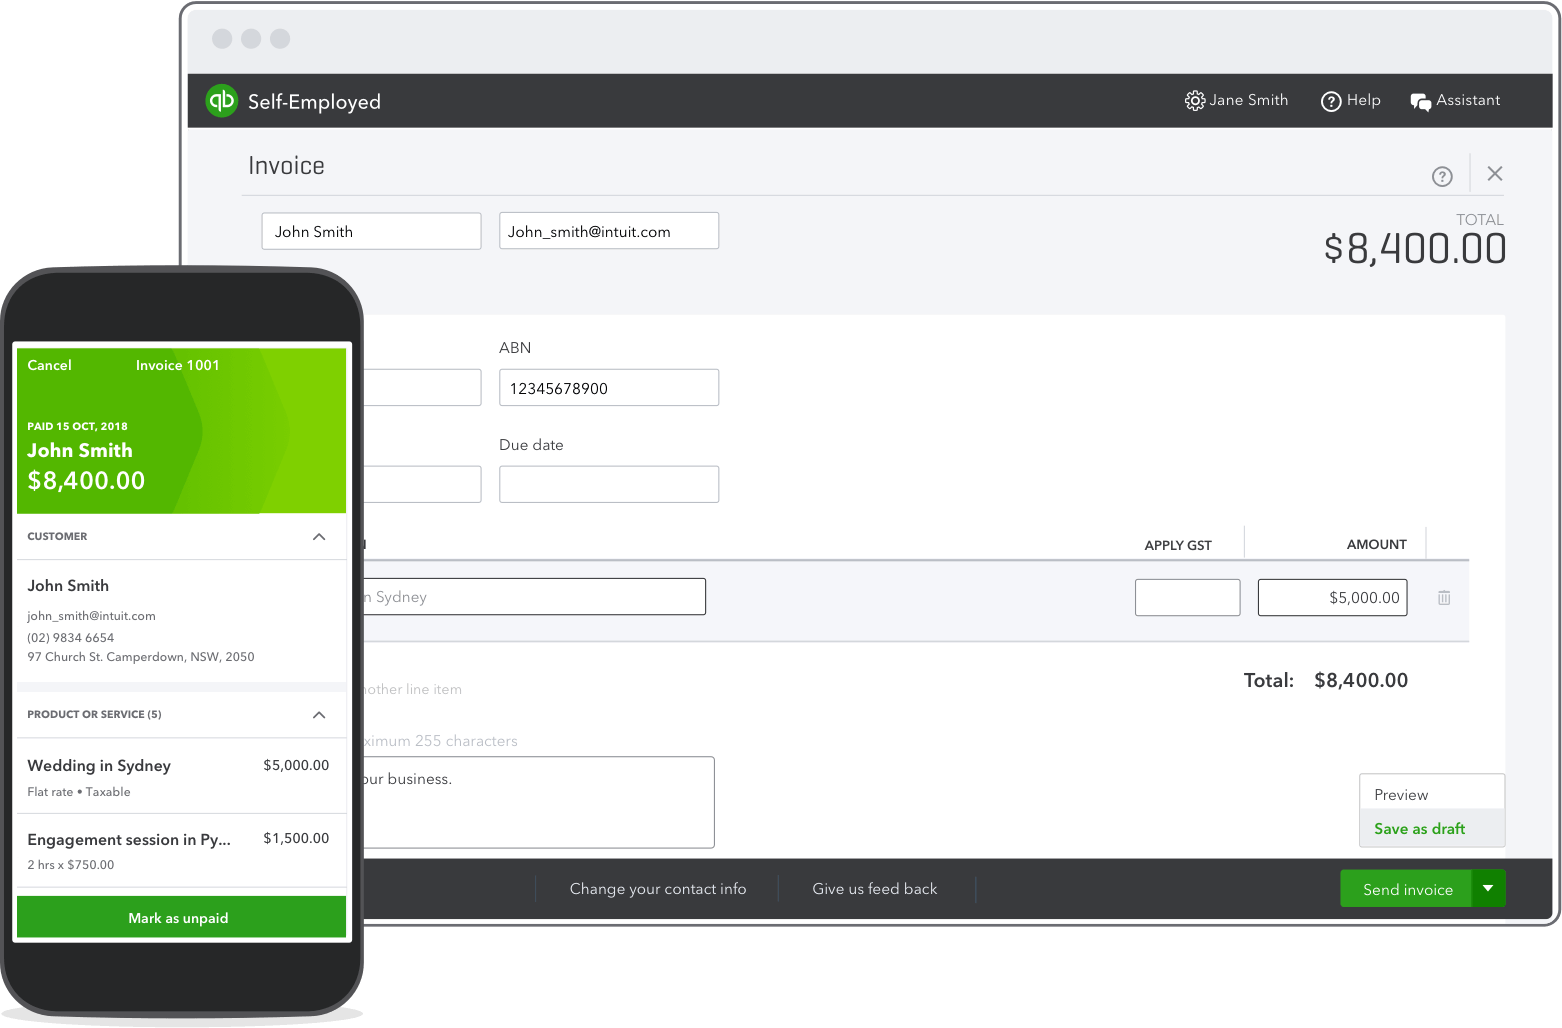Screen dimensions: 1562x1028
Task: Tap Mark as unpaid on phone
Action: tap(181, 917)
